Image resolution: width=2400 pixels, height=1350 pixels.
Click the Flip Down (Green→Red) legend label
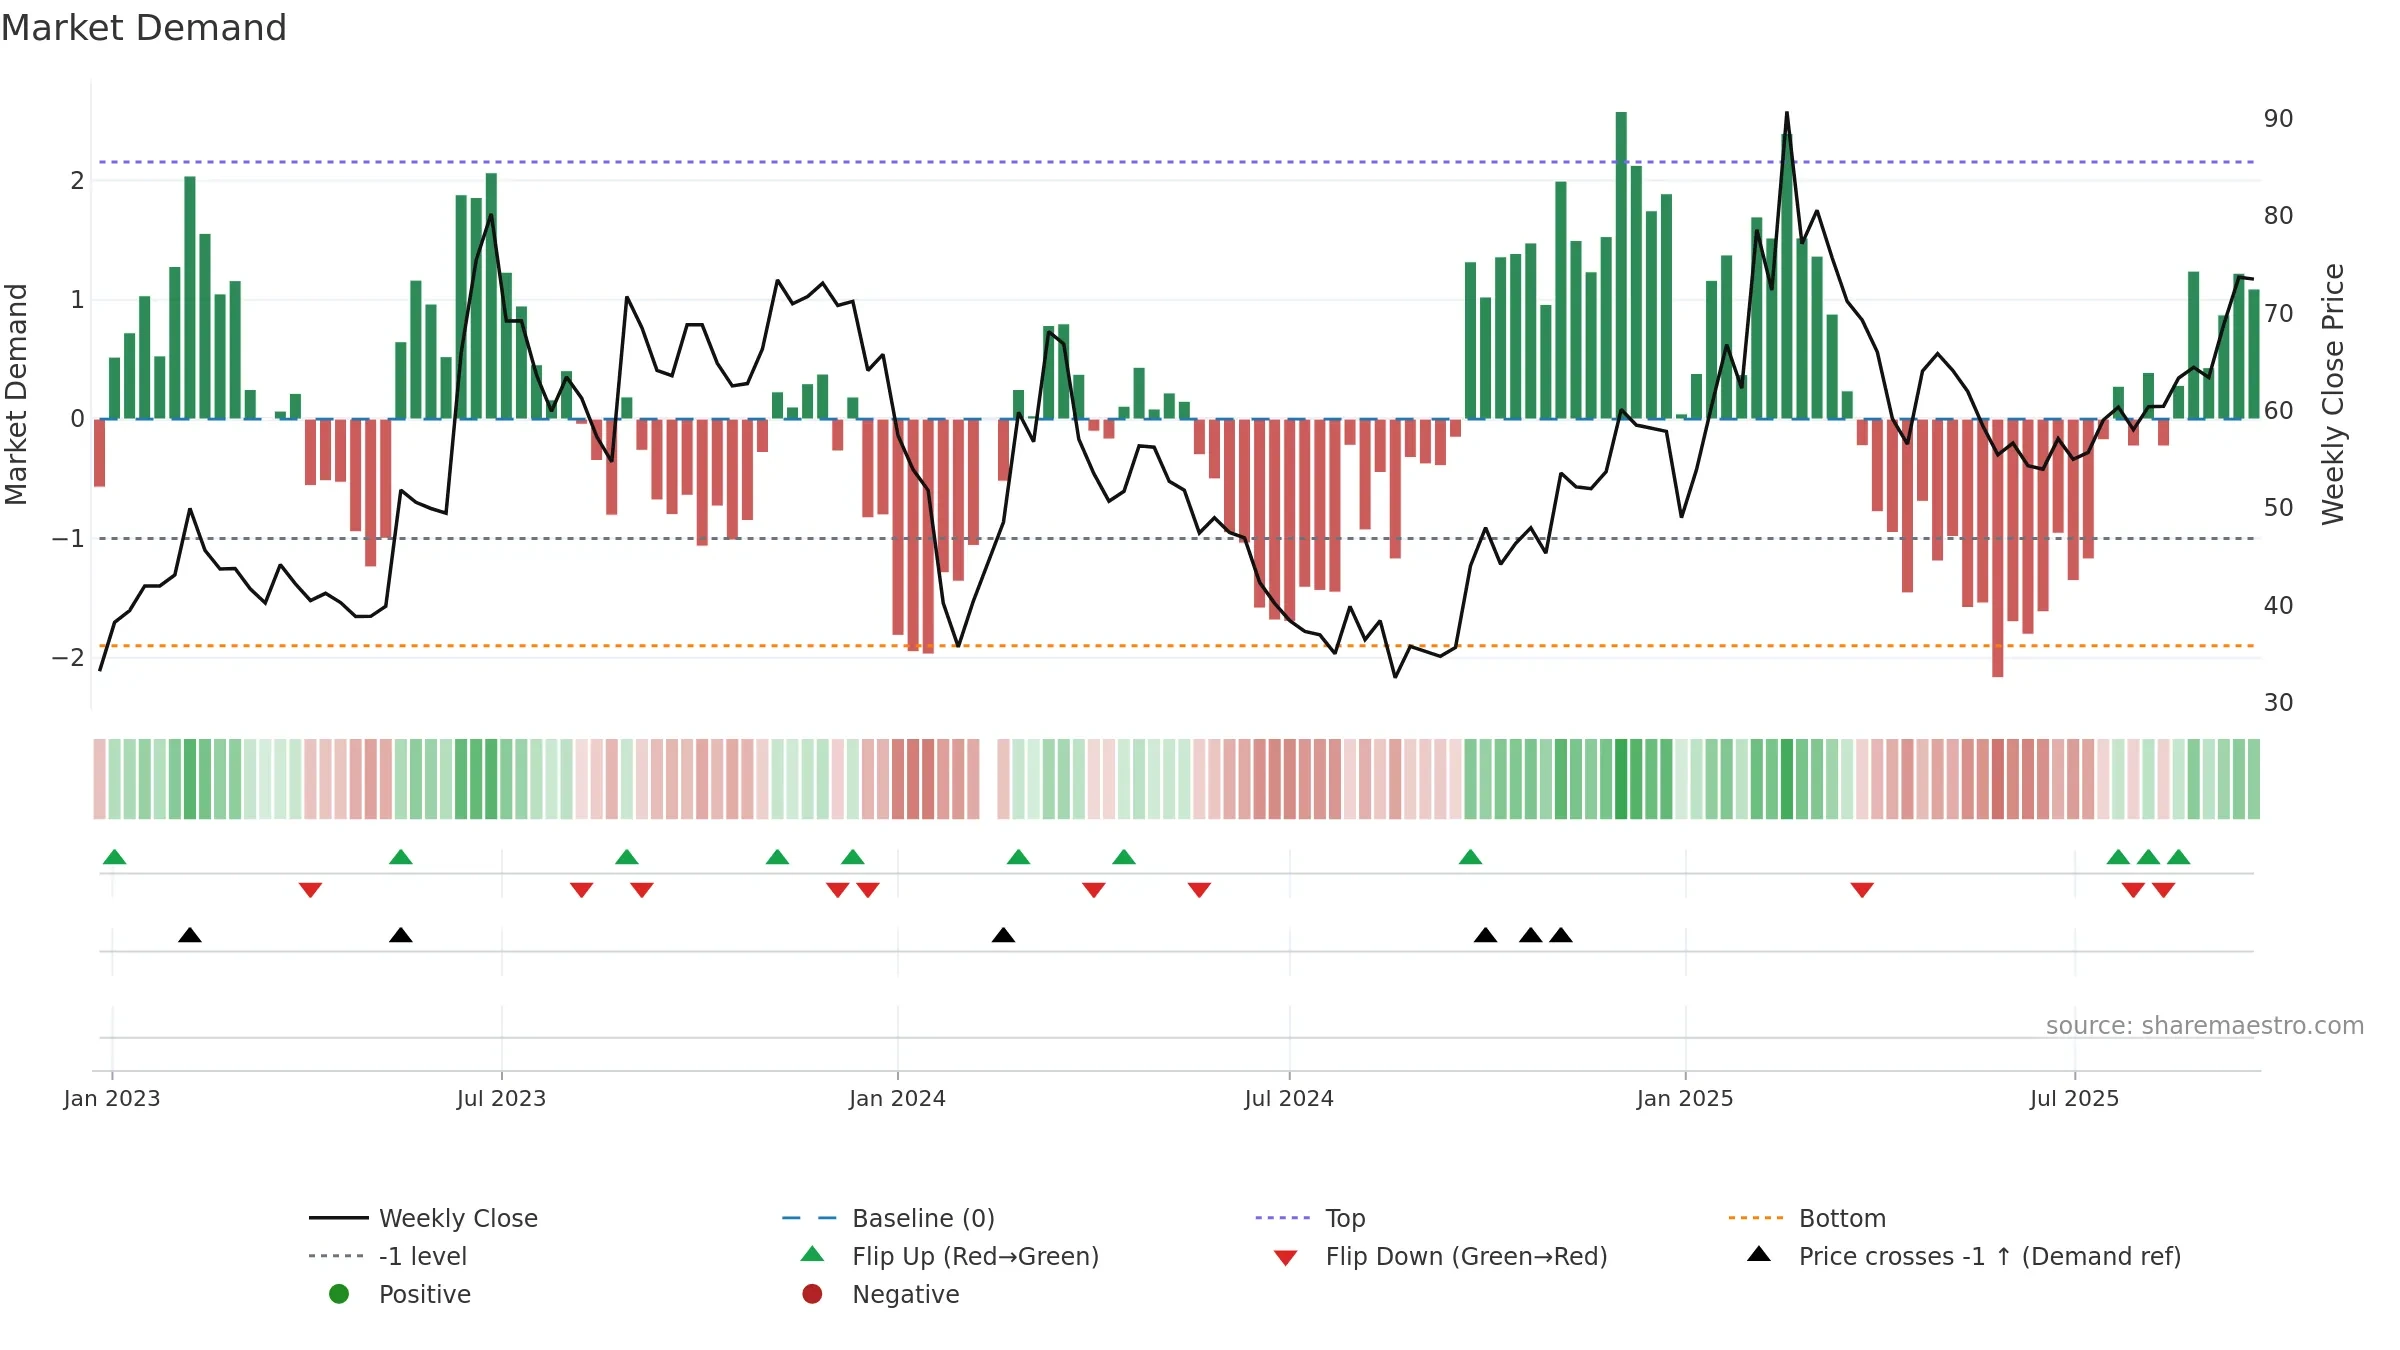1466,1256
